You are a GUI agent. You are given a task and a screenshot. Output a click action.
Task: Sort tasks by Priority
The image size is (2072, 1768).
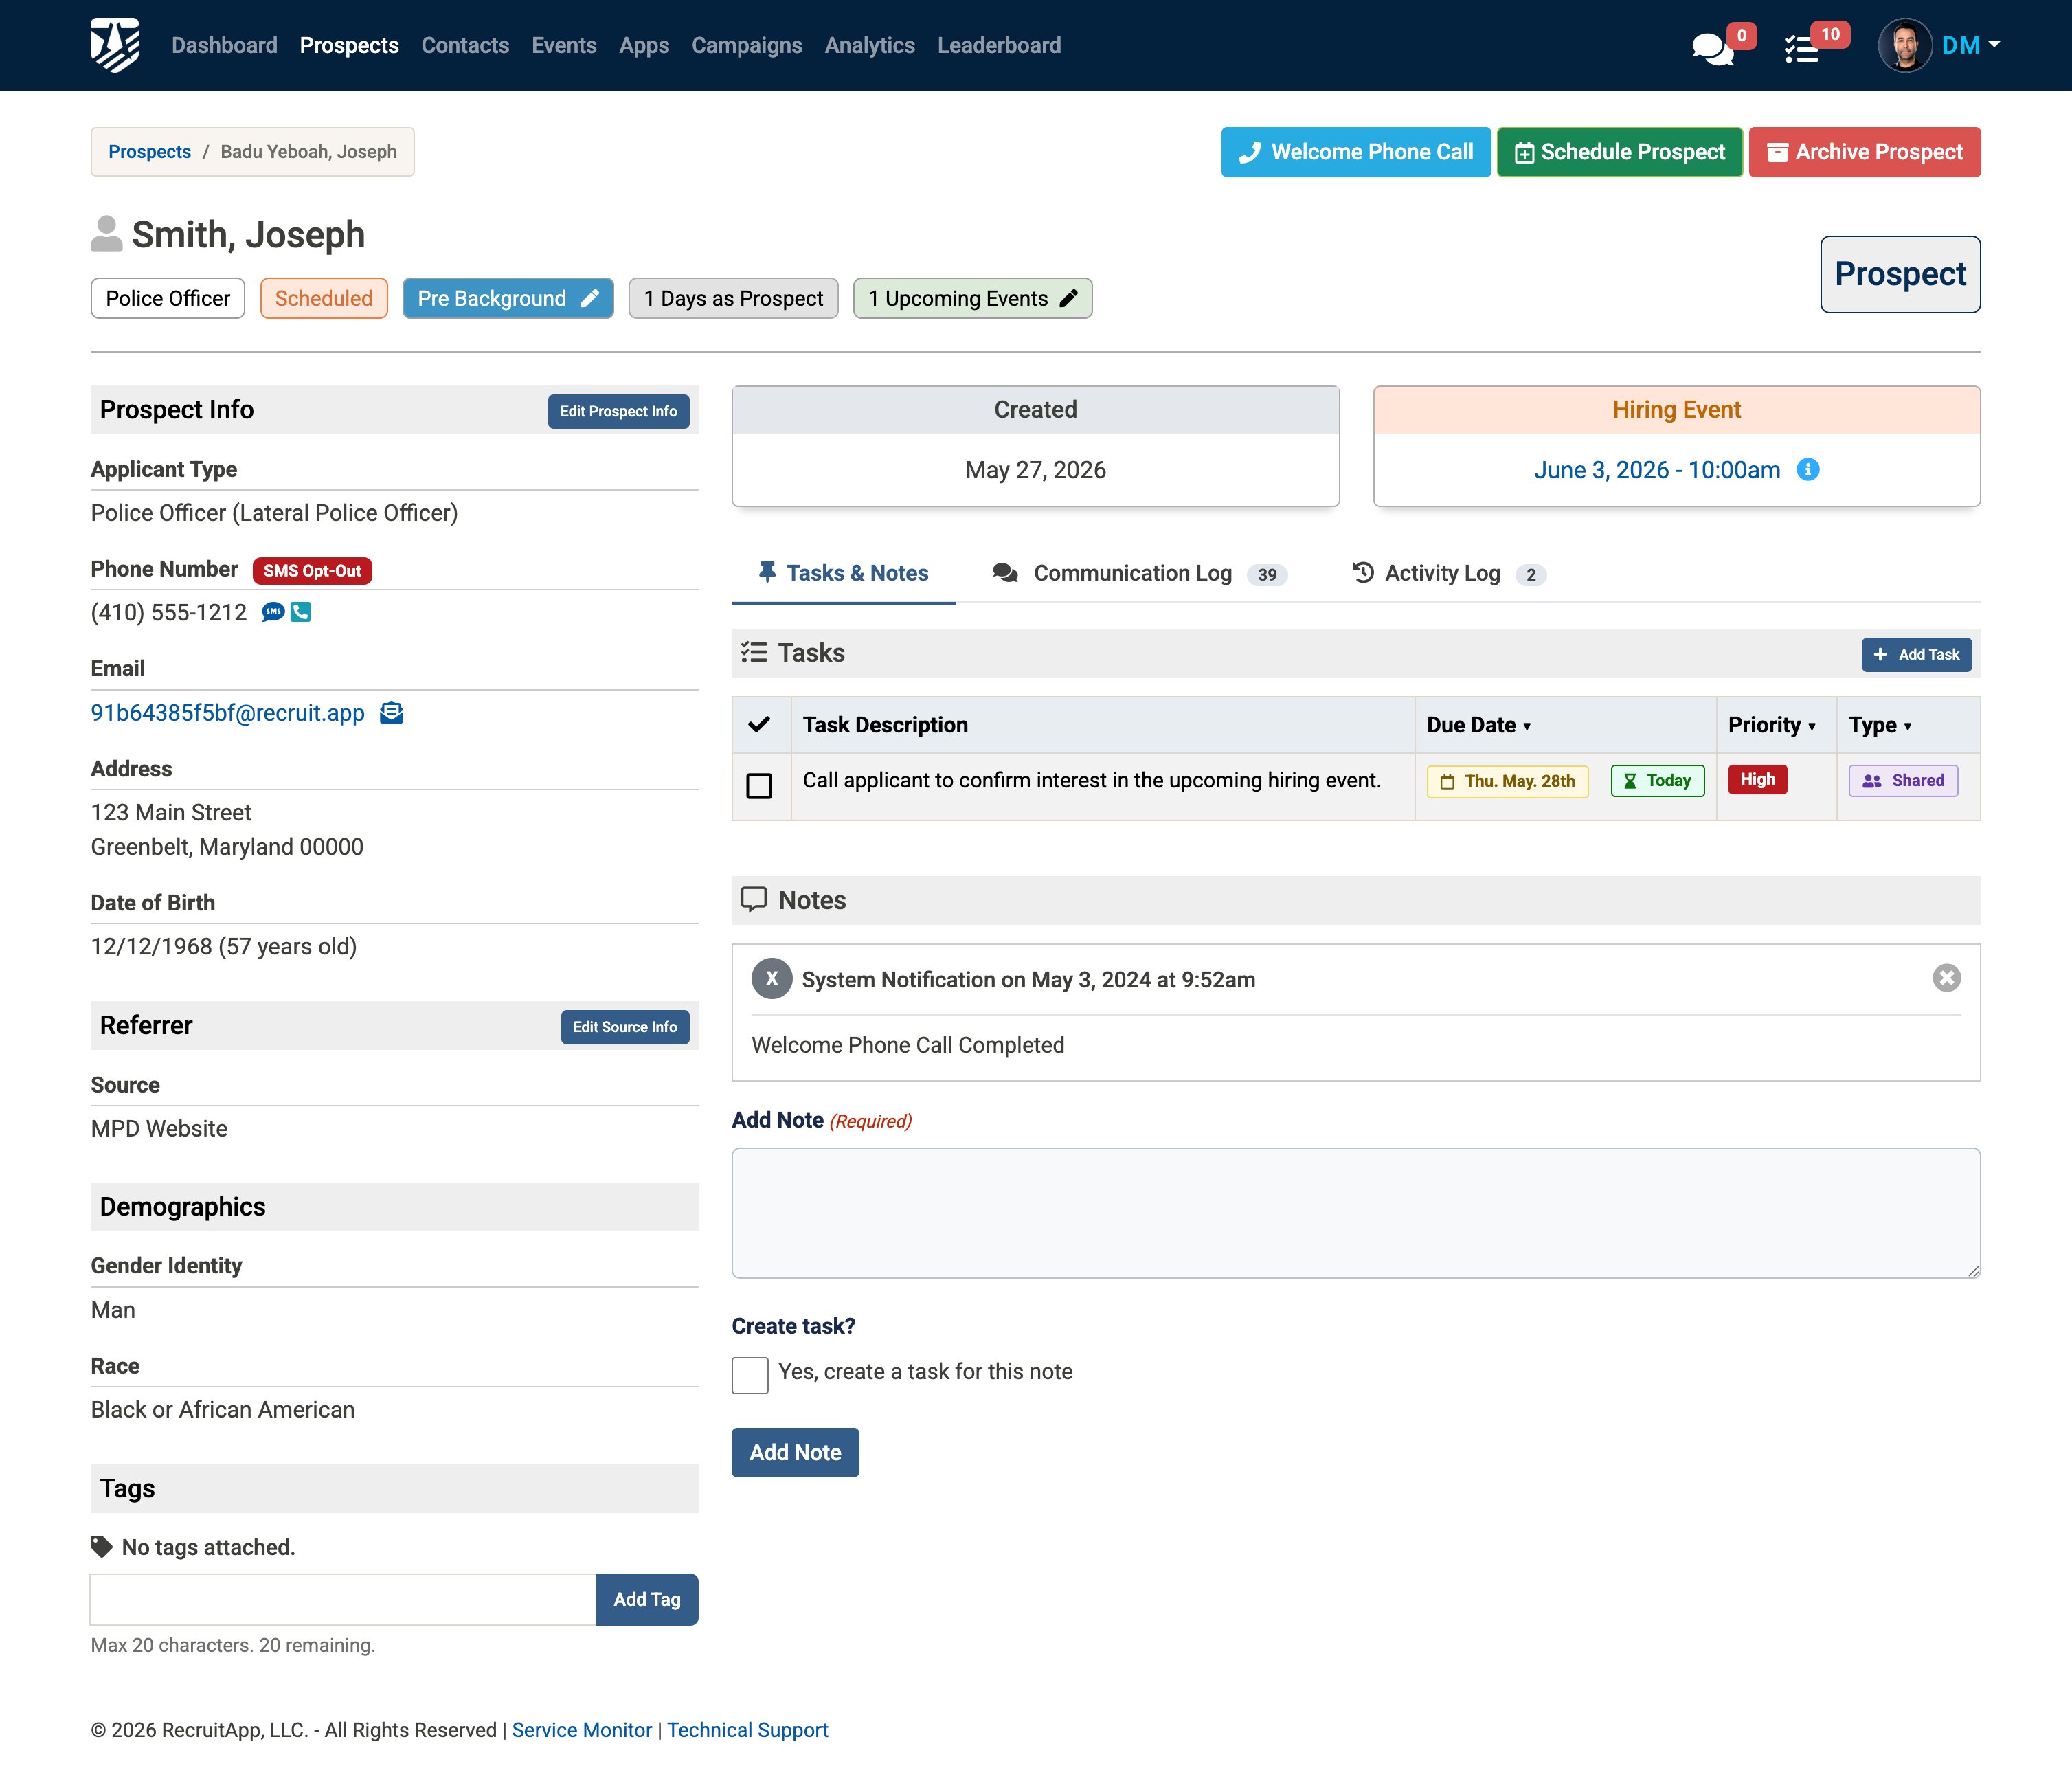click(x=1772, y=725)
